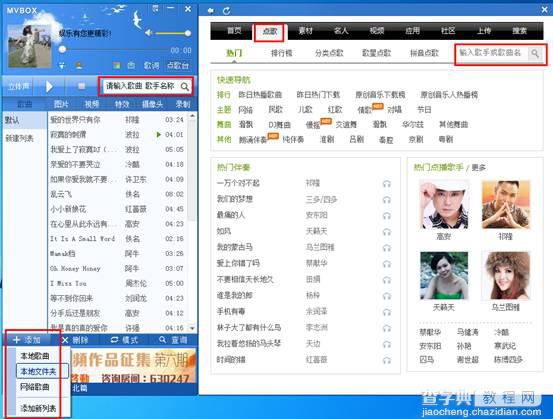Select the 默认 default playlist
The width and height of the screenshot is (553, 419).
tap(24, 120)
